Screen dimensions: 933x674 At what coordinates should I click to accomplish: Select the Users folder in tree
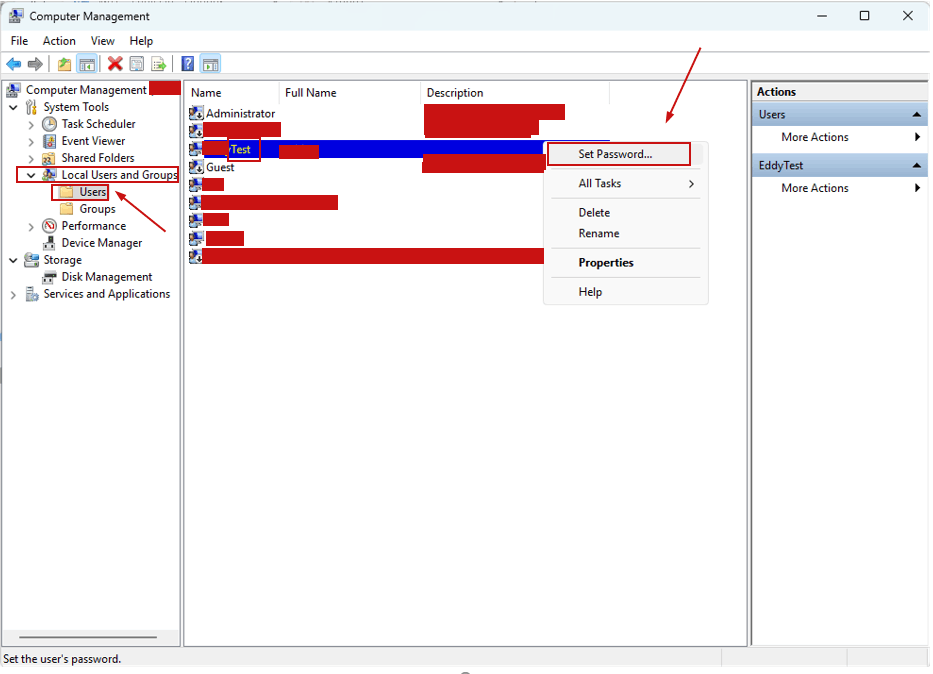click(x=93, y=192)
